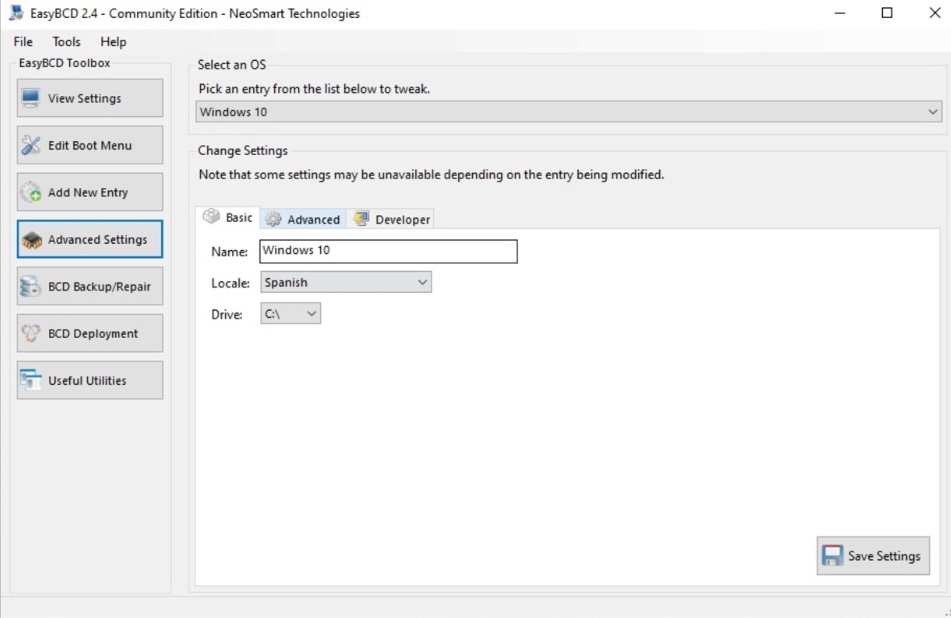Click the Advanced Settings chip icon
Viewport: 951px width, 618px height.
31,240
